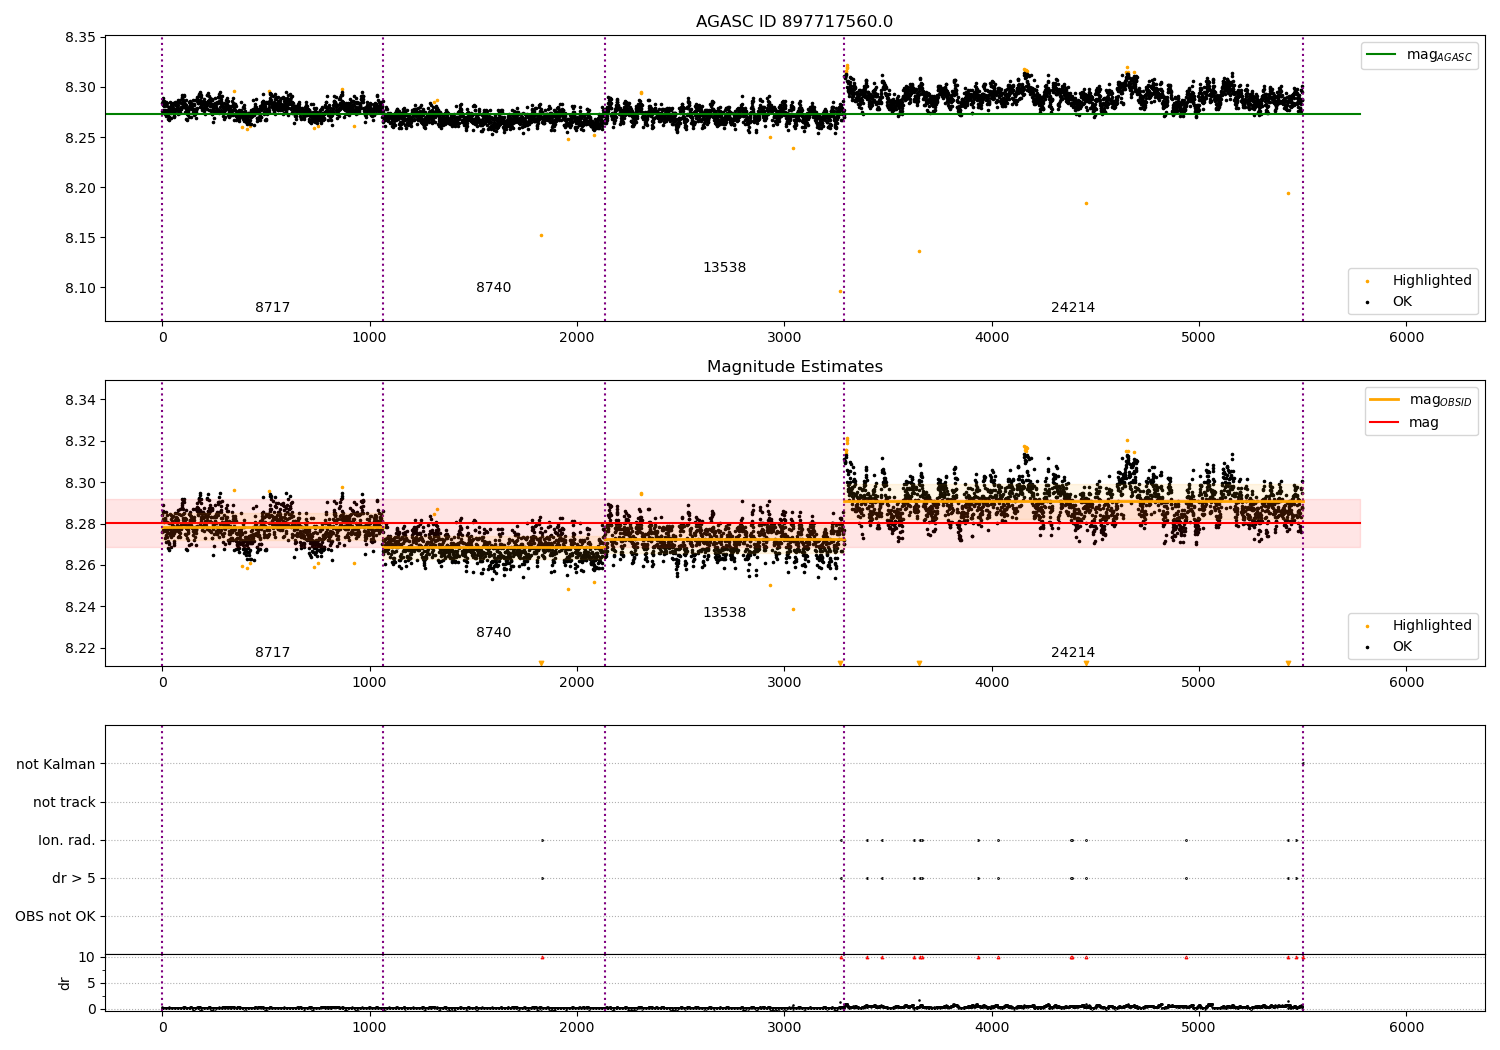This screenshot has height=1050, width=1500.
Task: Click the green mag AGASC legend line sample
Action: tap(1383, 55)
